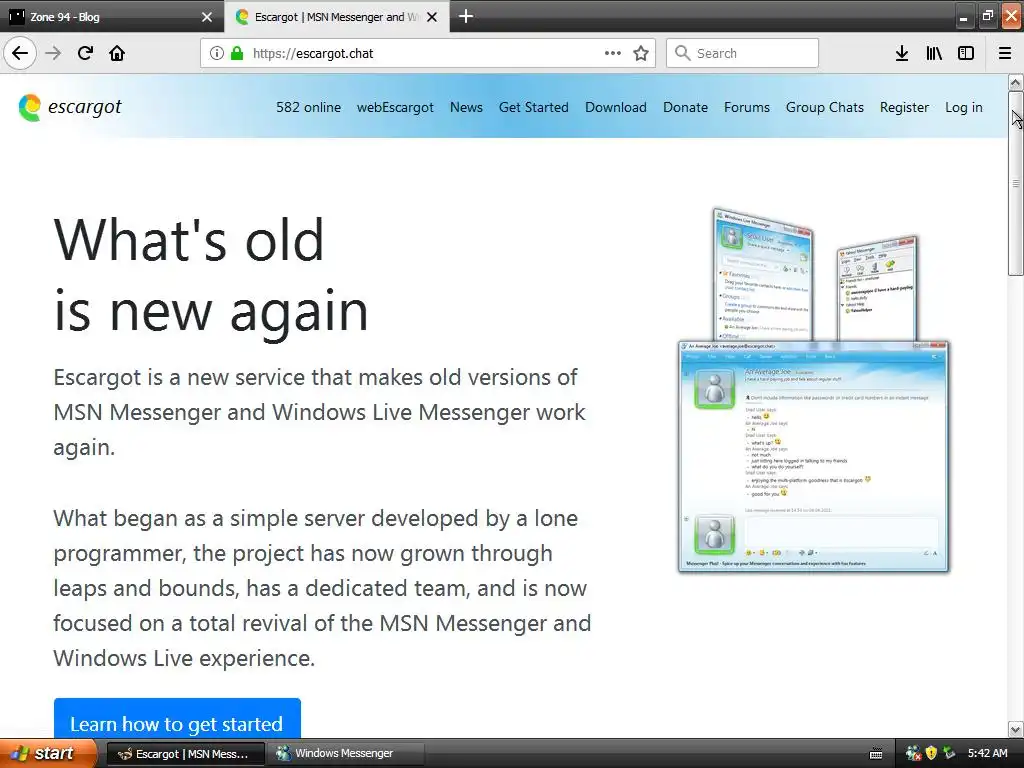This screenshot has height=768, width=1024.
Task: Click the keyboard tray icon
Action: pyautogui.click(x=876, y=754)
